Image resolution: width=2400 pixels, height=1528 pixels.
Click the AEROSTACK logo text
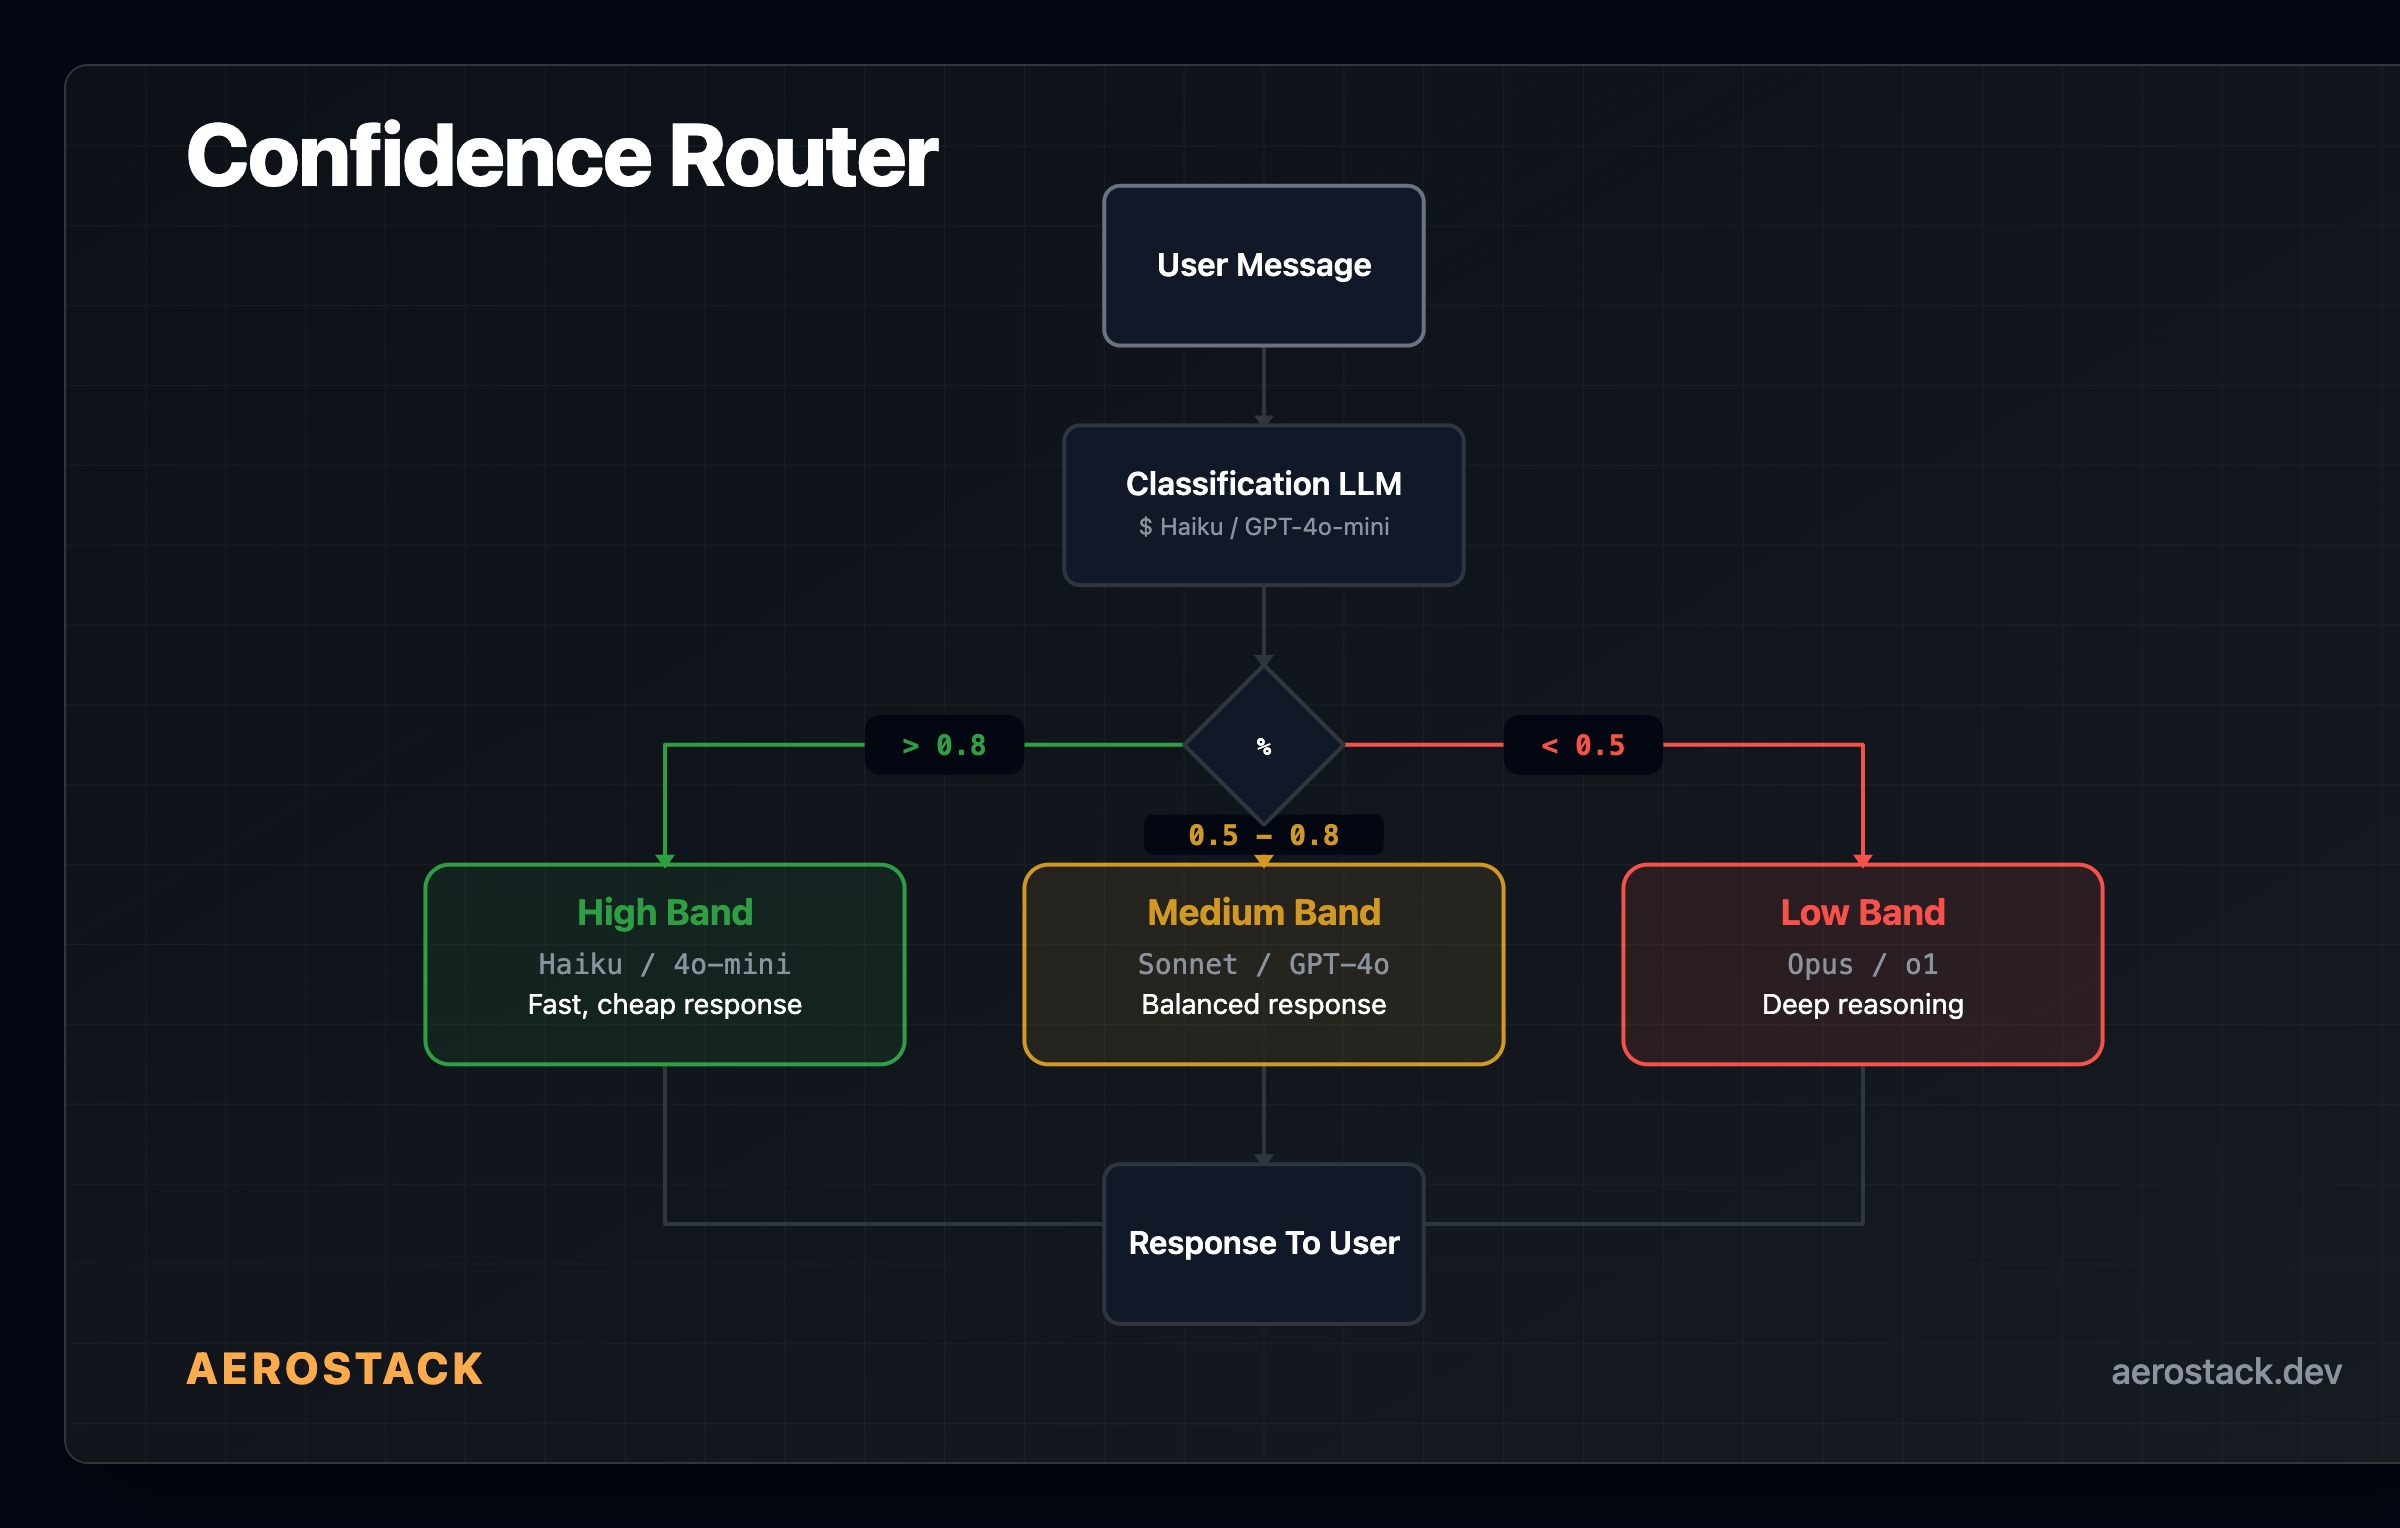pyautogui.click(x=334, y=1369)
